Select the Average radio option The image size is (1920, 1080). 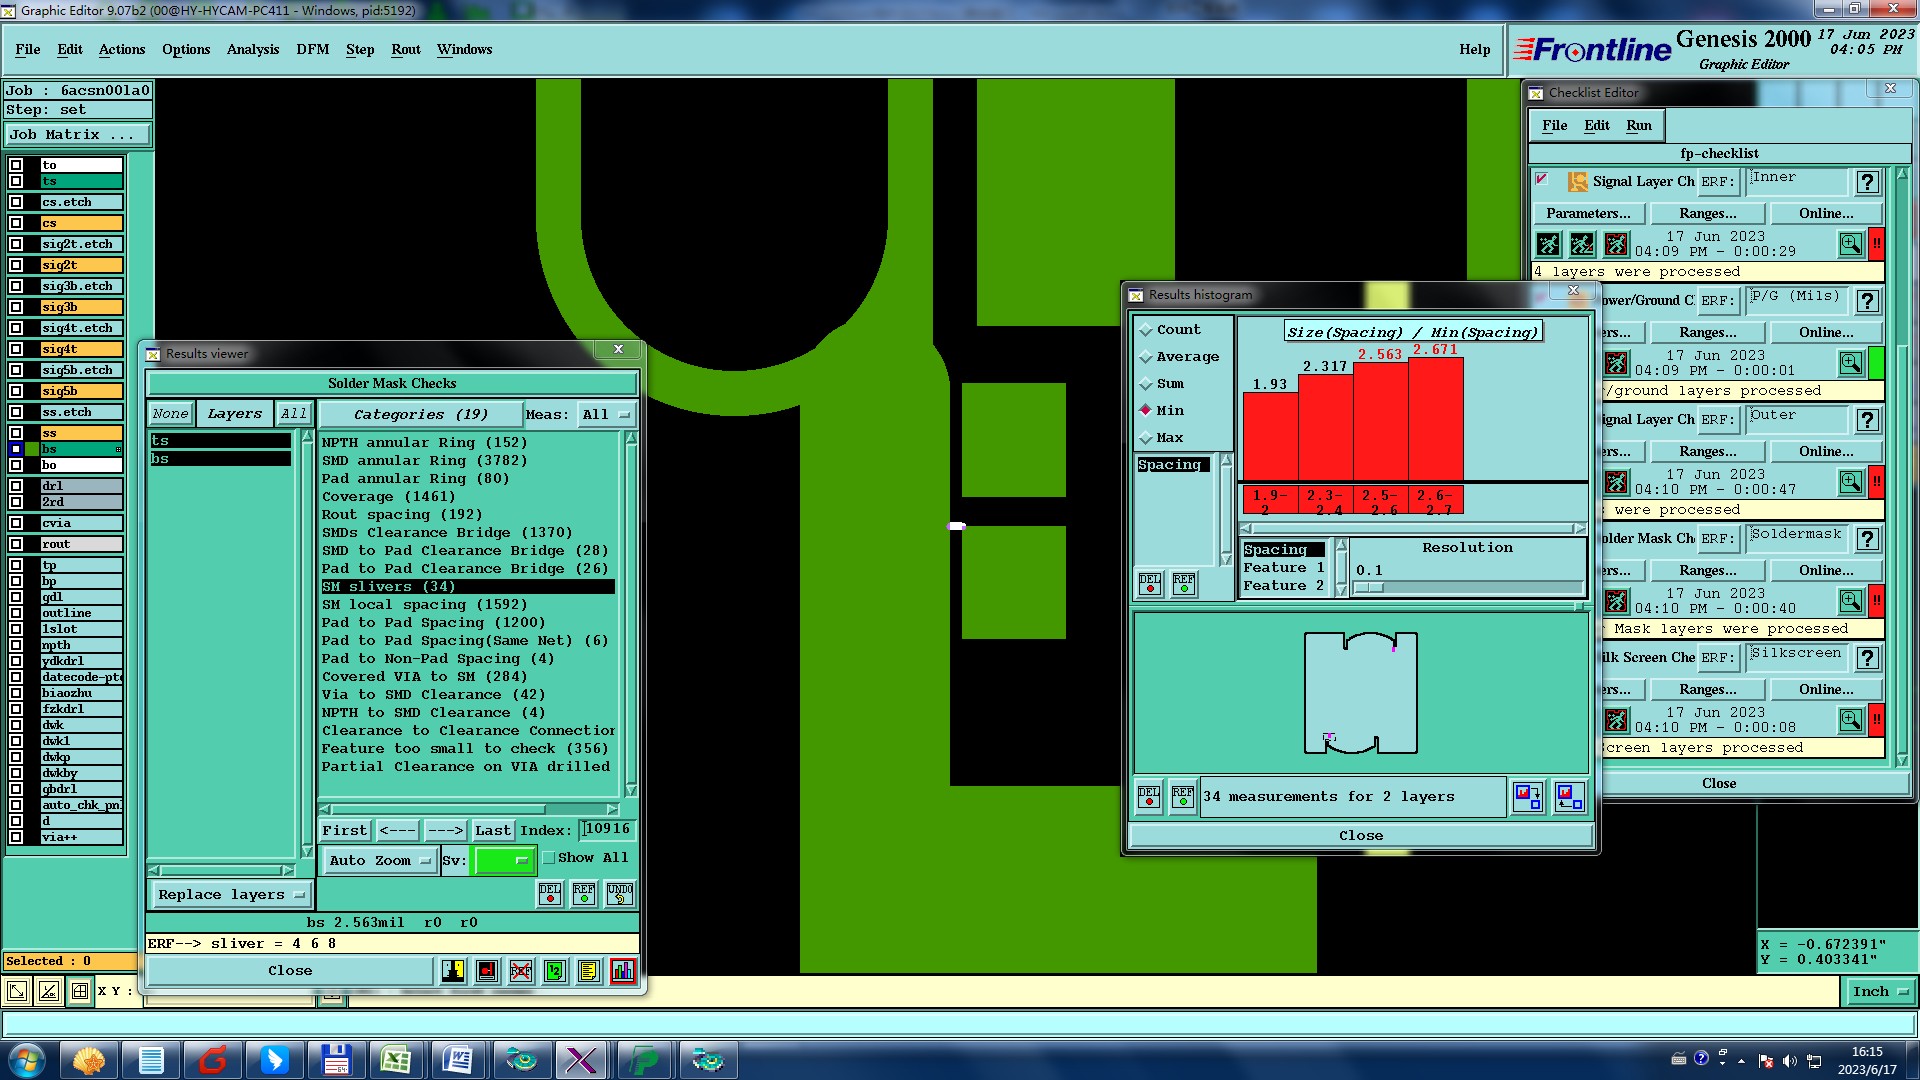click(x=1147, y=357)
